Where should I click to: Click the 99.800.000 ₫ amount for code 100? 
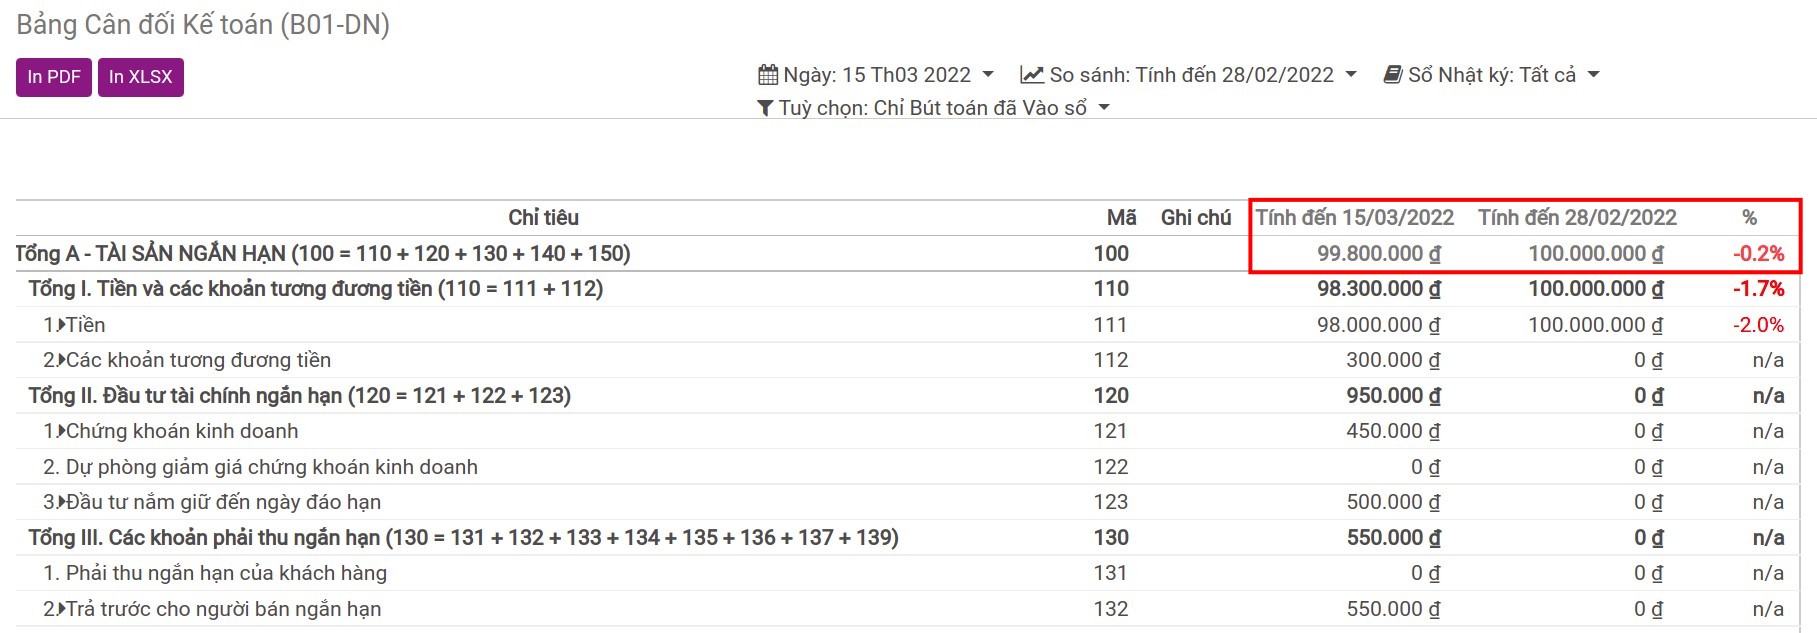tap(1379, 254)
